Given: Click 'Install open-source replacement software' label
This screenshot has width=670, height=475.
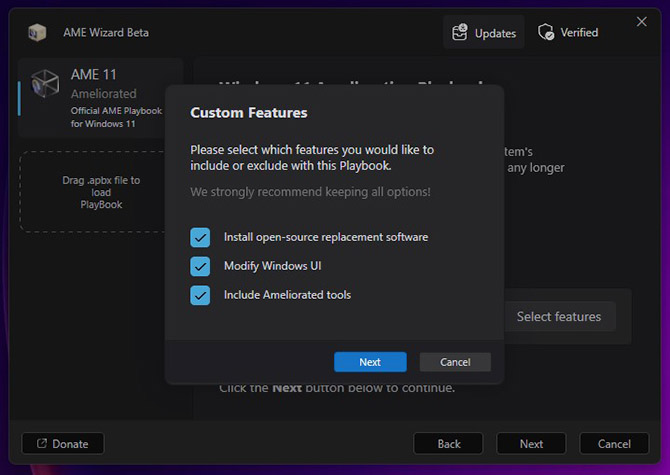Looking at the screenshot, I should point(326,237).
